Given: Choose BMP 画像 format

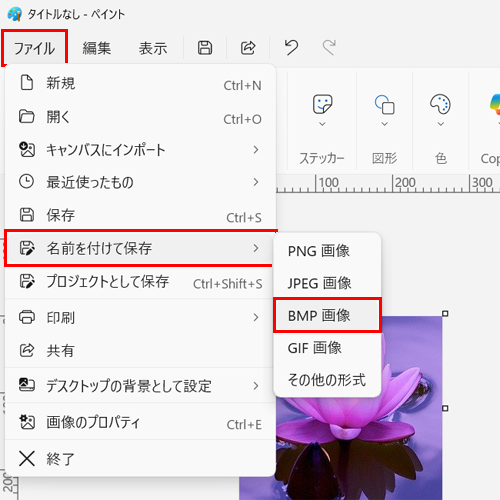Looking at the screenshot, I should pyautogui.click(x=327, y=315).
